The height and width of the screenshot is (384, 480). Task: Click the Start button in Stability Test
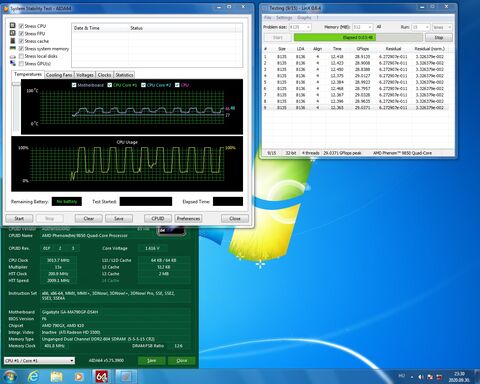coord(19,219)
